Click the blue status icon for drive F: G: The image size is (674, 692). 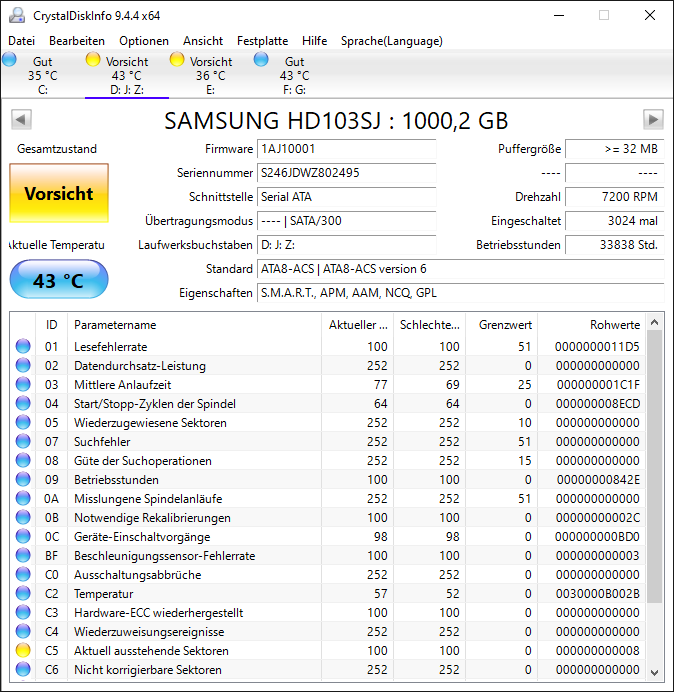pyautogui.click(x=261, y=59)
